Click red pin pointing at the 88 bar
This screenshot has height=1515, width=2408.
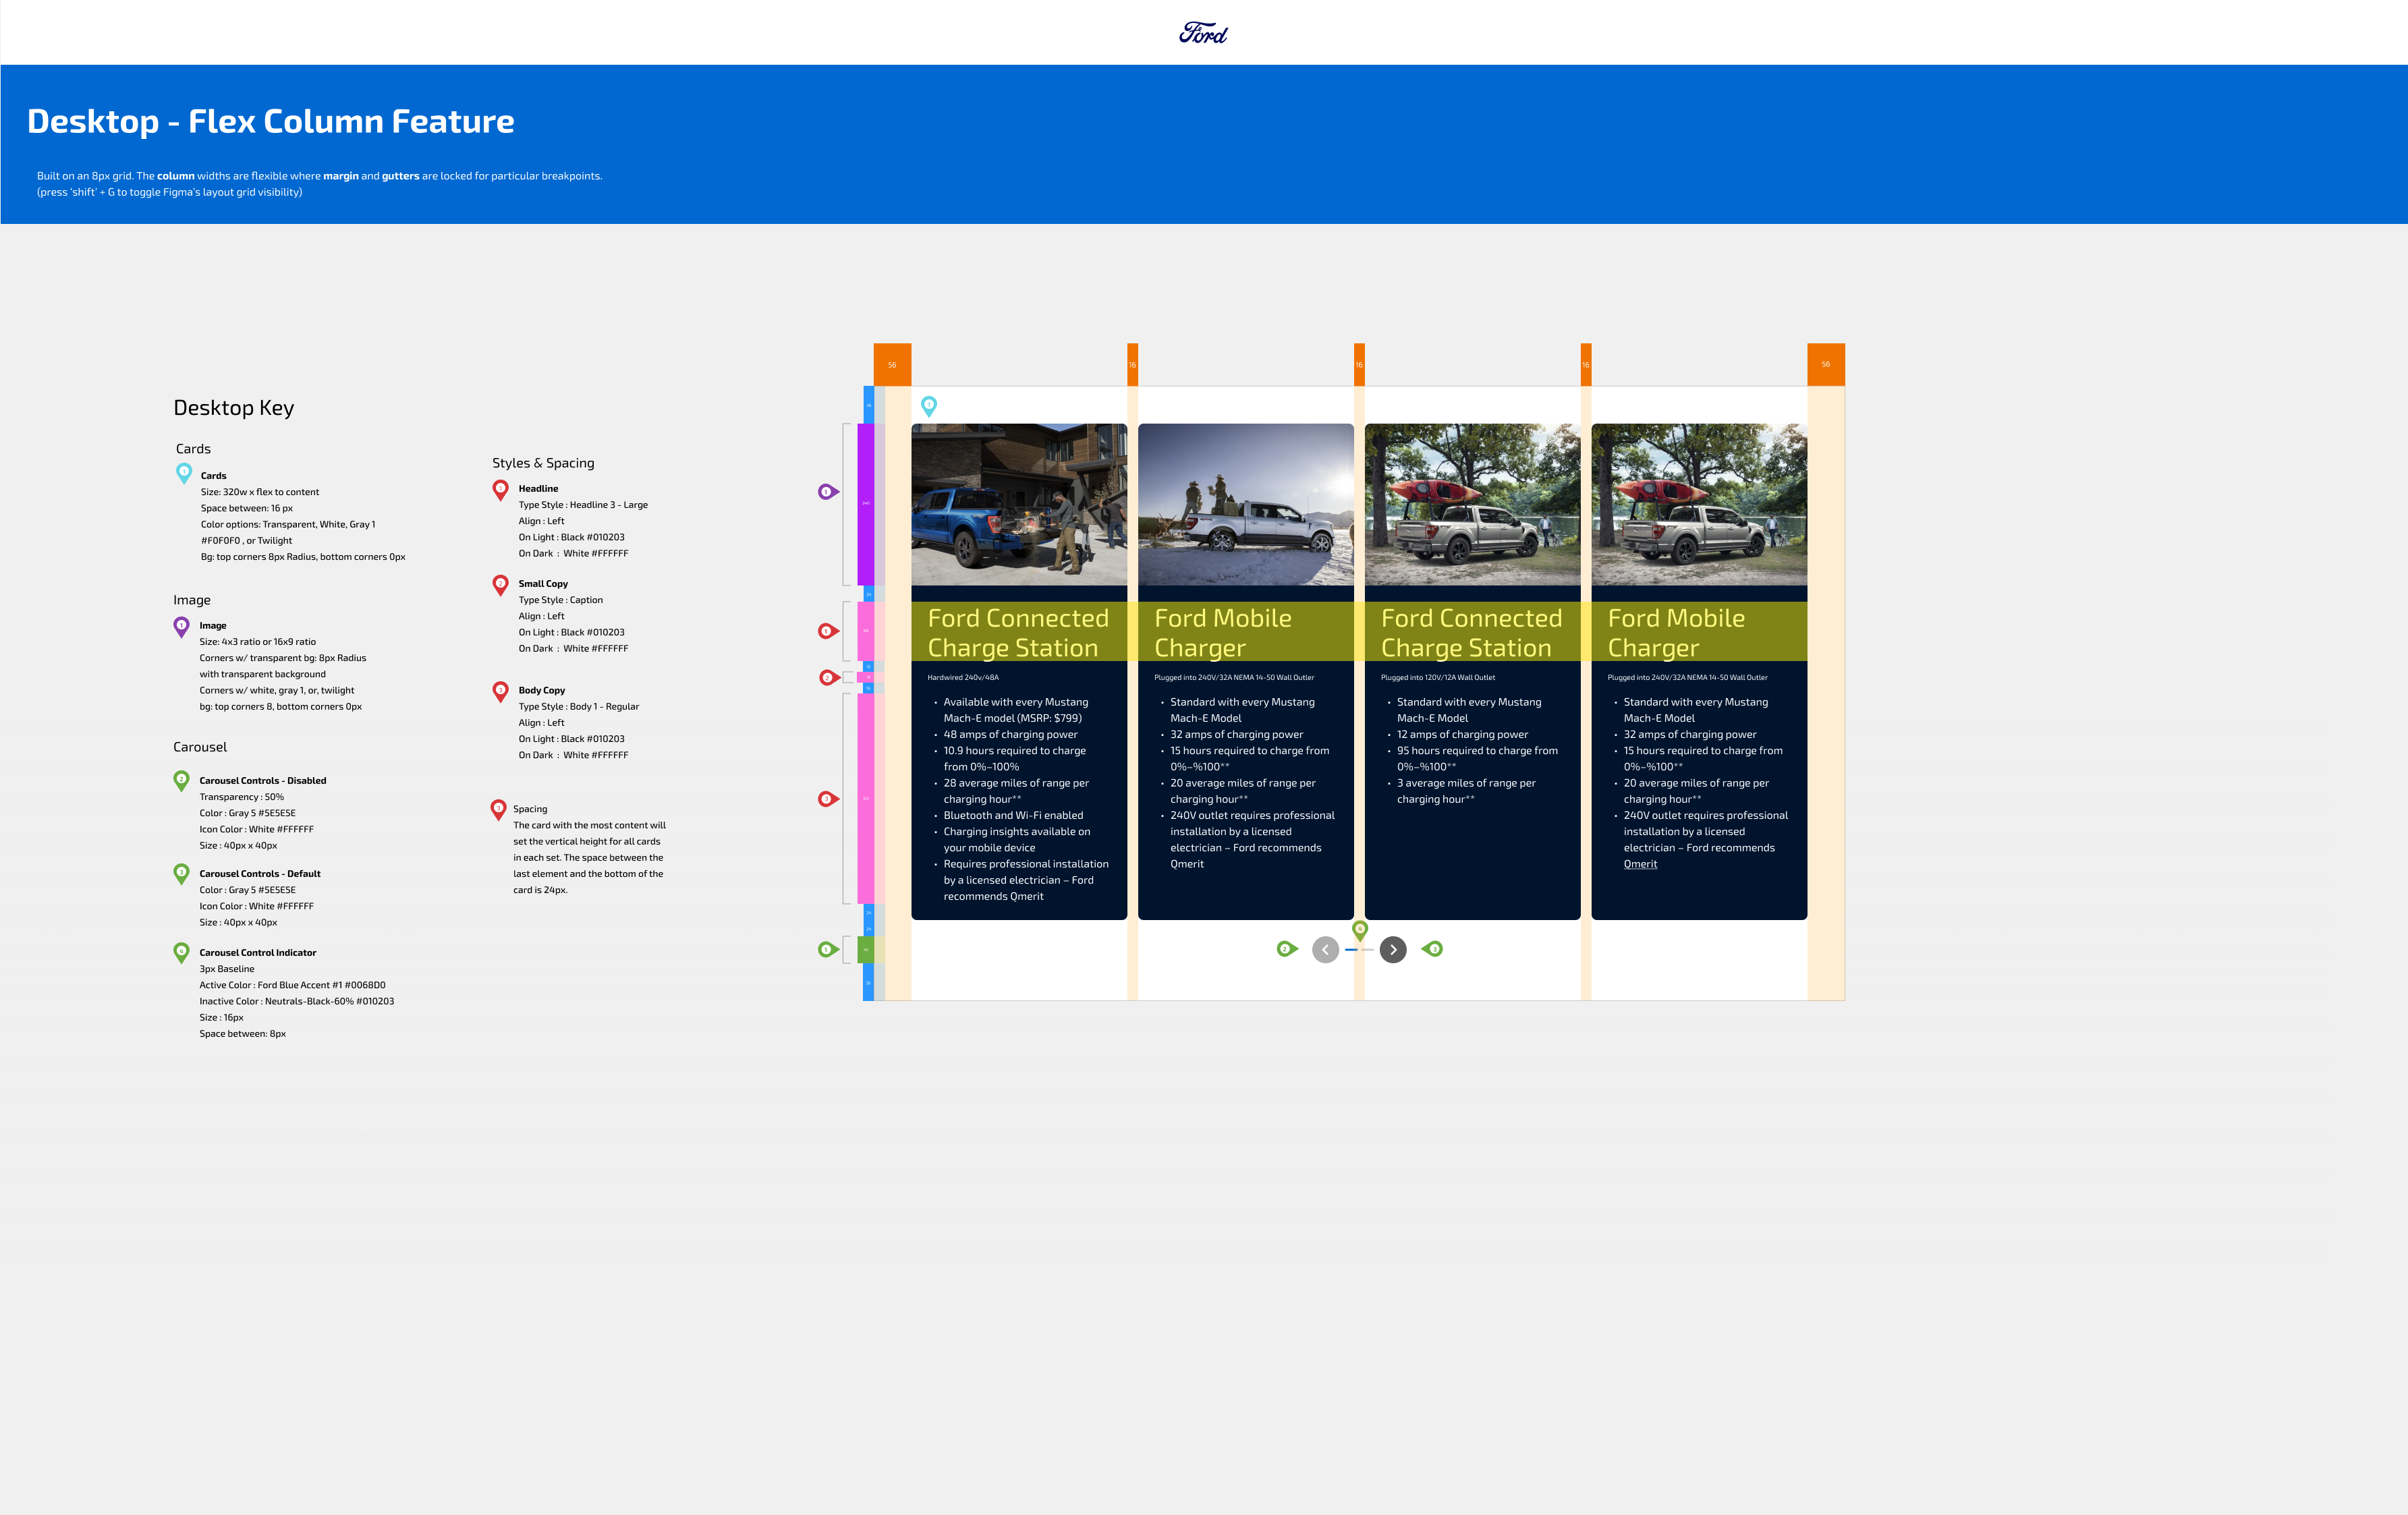point(828,631)
